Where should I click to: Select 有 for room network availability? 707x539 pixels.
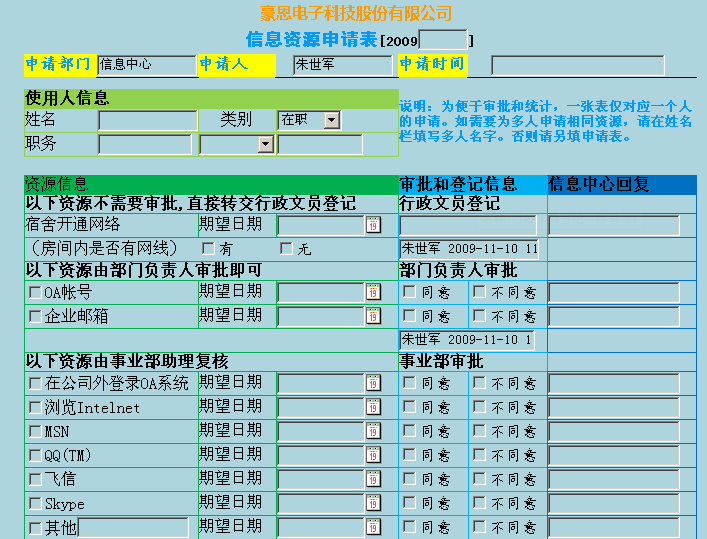[x=208, y=248]
